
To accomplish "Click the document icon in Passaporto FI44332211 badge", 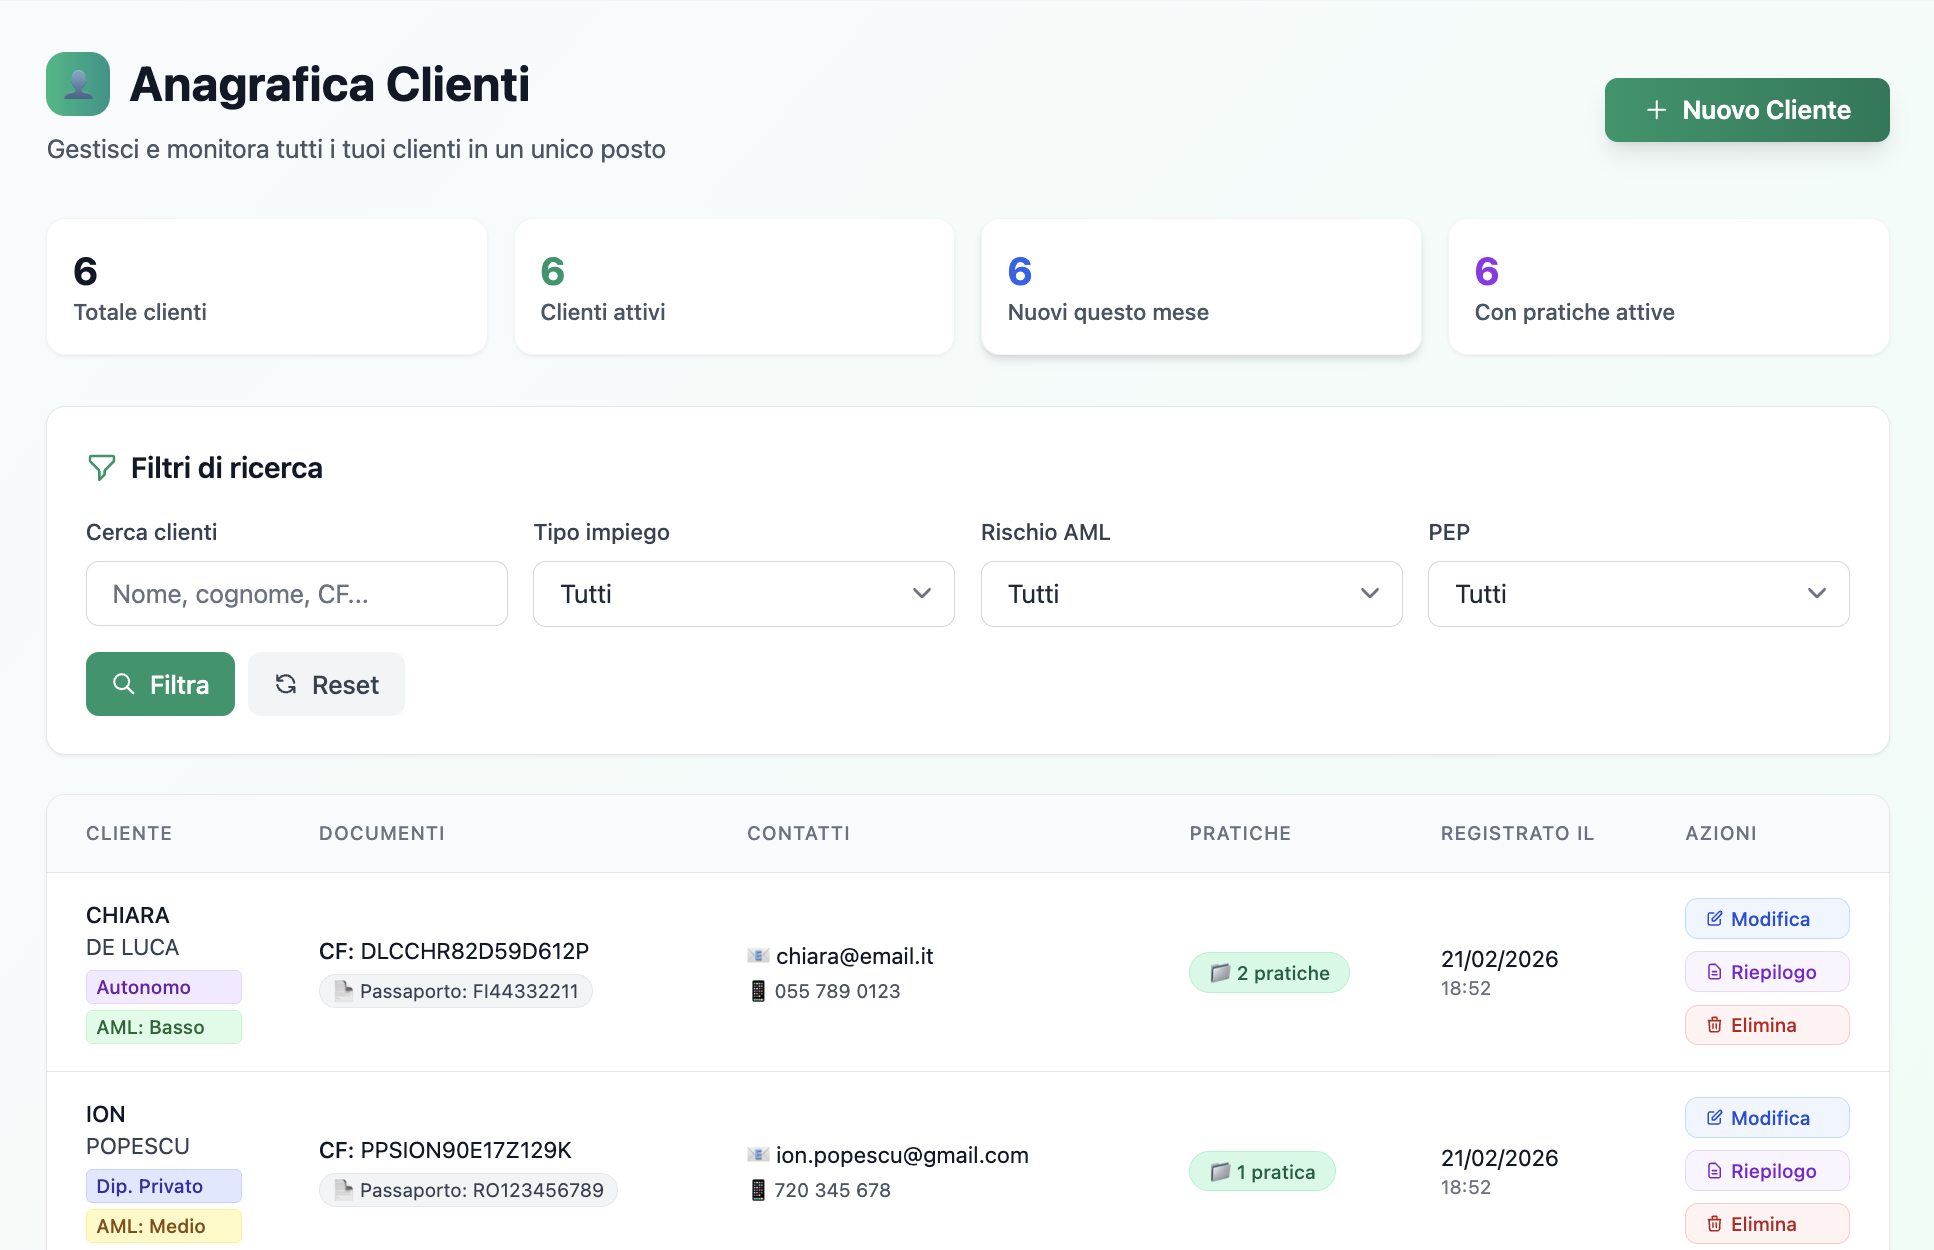I will [343, 991].
